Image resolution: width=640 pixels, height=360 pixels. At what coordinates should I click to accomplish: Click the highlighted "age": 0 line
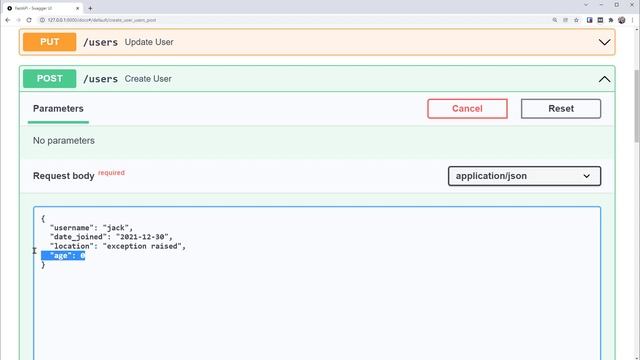tap(63, 256)
